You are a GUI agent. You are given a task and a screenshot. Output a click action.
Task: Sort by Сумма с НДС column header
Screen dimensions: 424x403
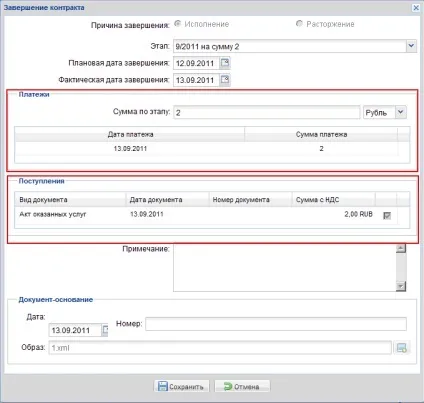334,200
